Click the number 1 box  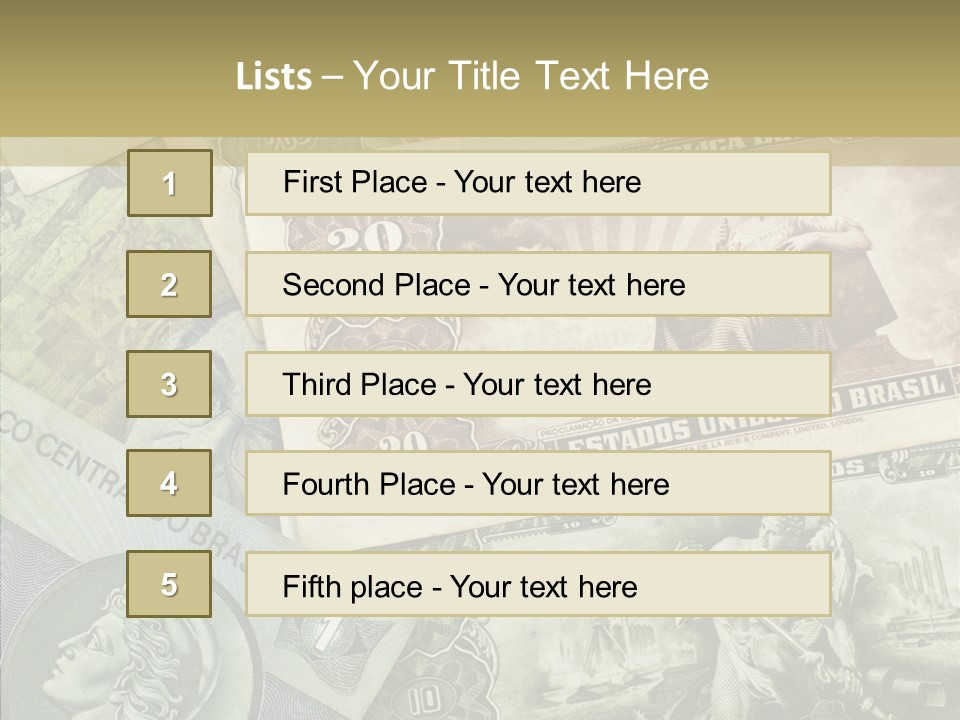(x=170, y=183)
